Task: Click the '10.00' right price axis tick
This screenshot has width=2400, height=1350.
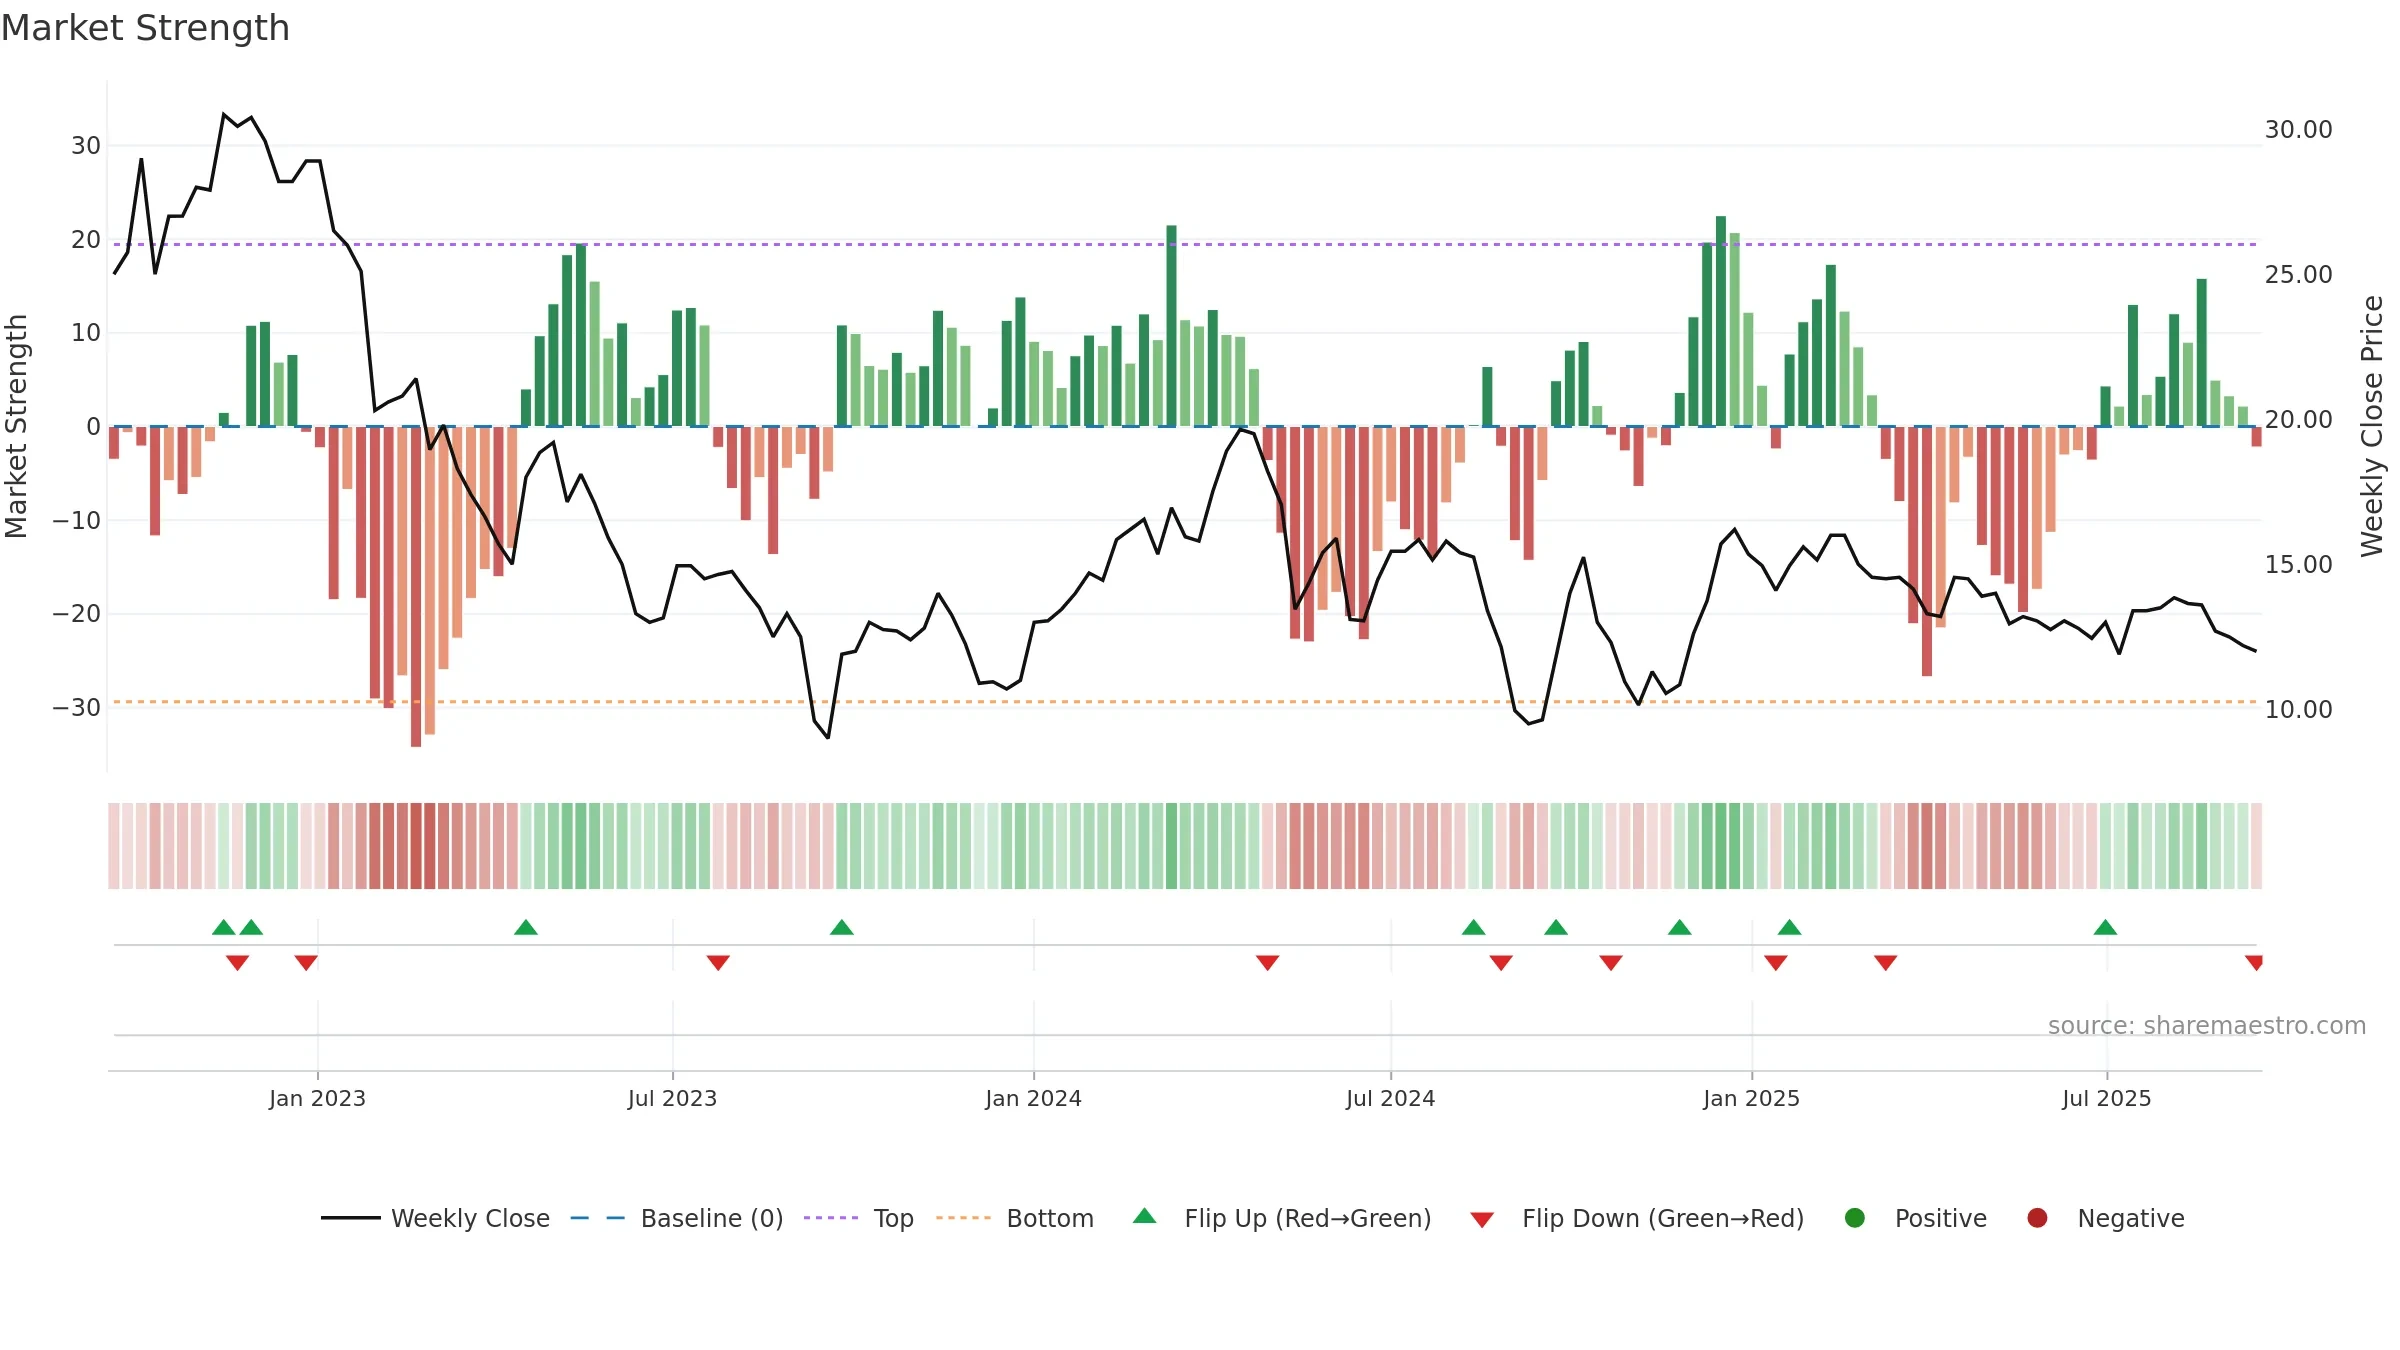Action: (2298, 710)
